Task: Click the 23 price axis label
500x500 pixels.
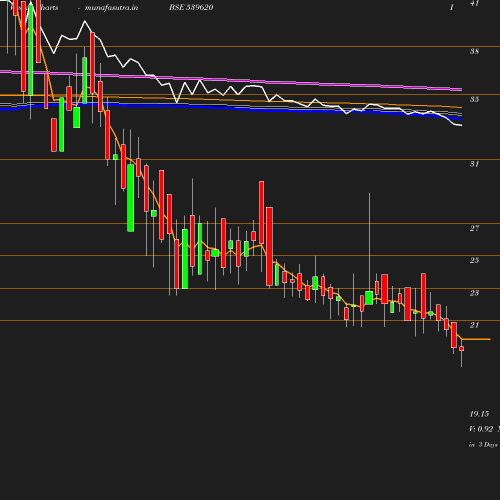Action: pos(474,293)
